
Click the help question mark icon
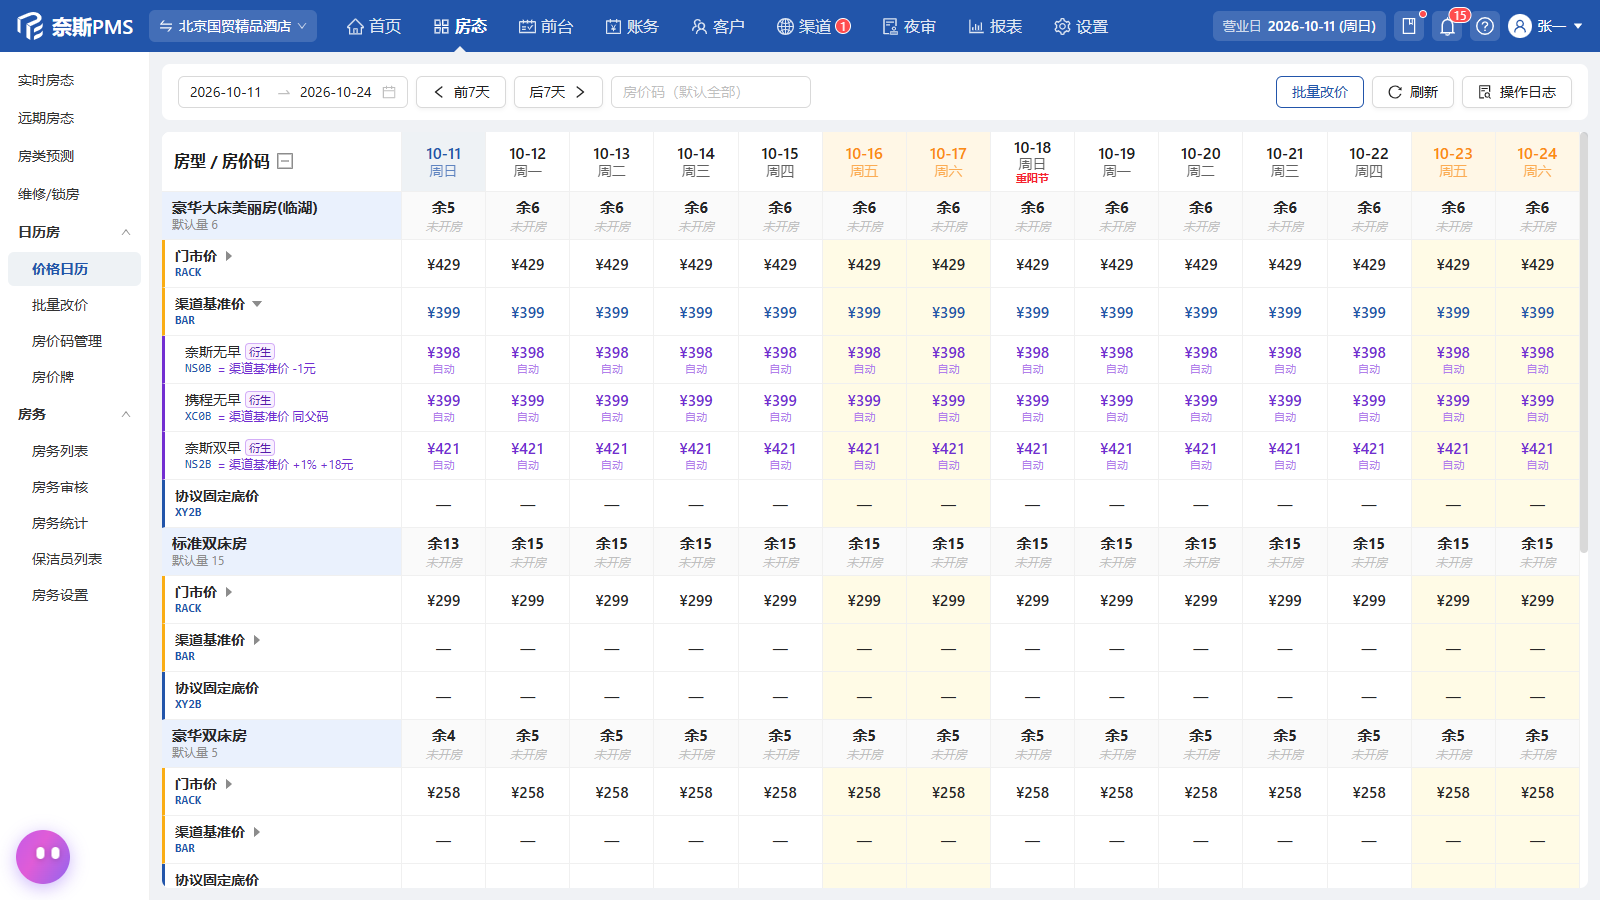(1485, 26)
